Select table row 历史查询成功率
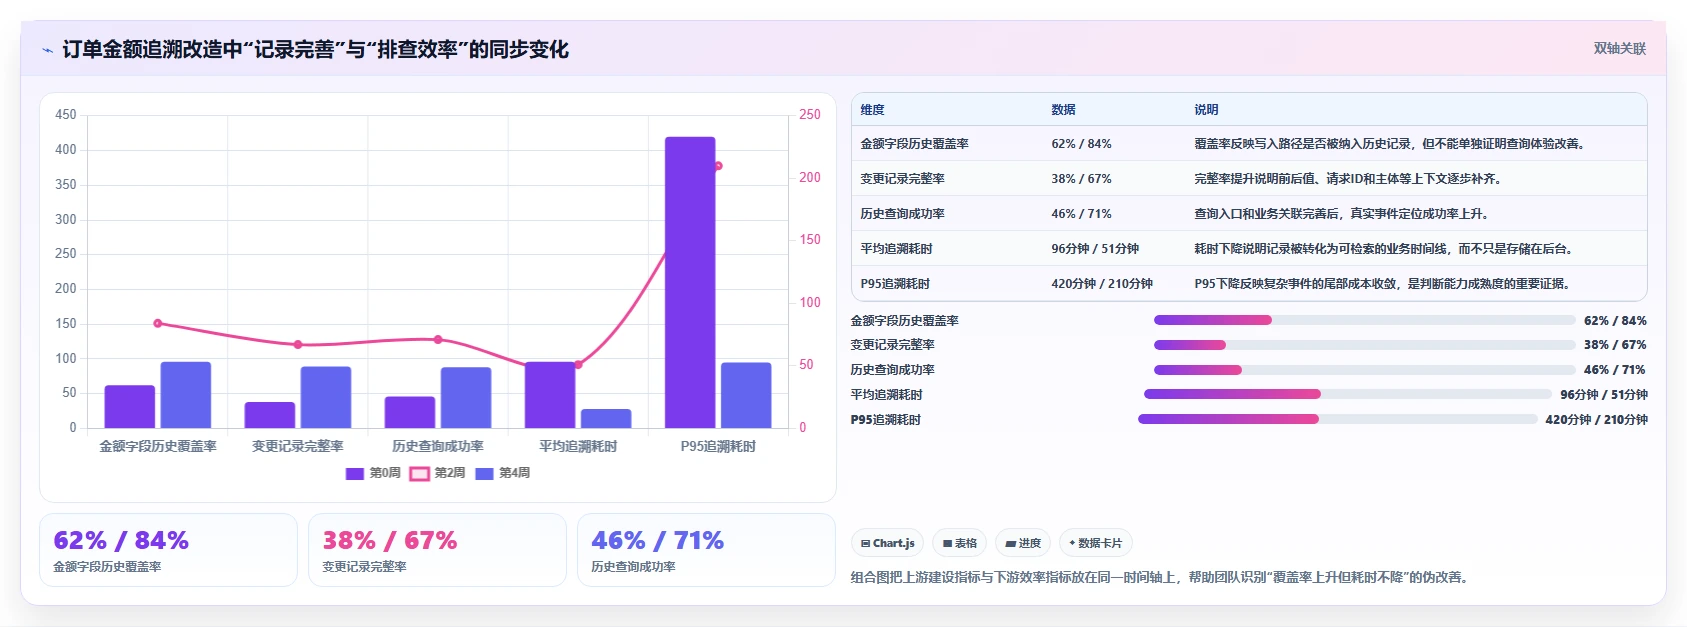 click(1249, 214)
